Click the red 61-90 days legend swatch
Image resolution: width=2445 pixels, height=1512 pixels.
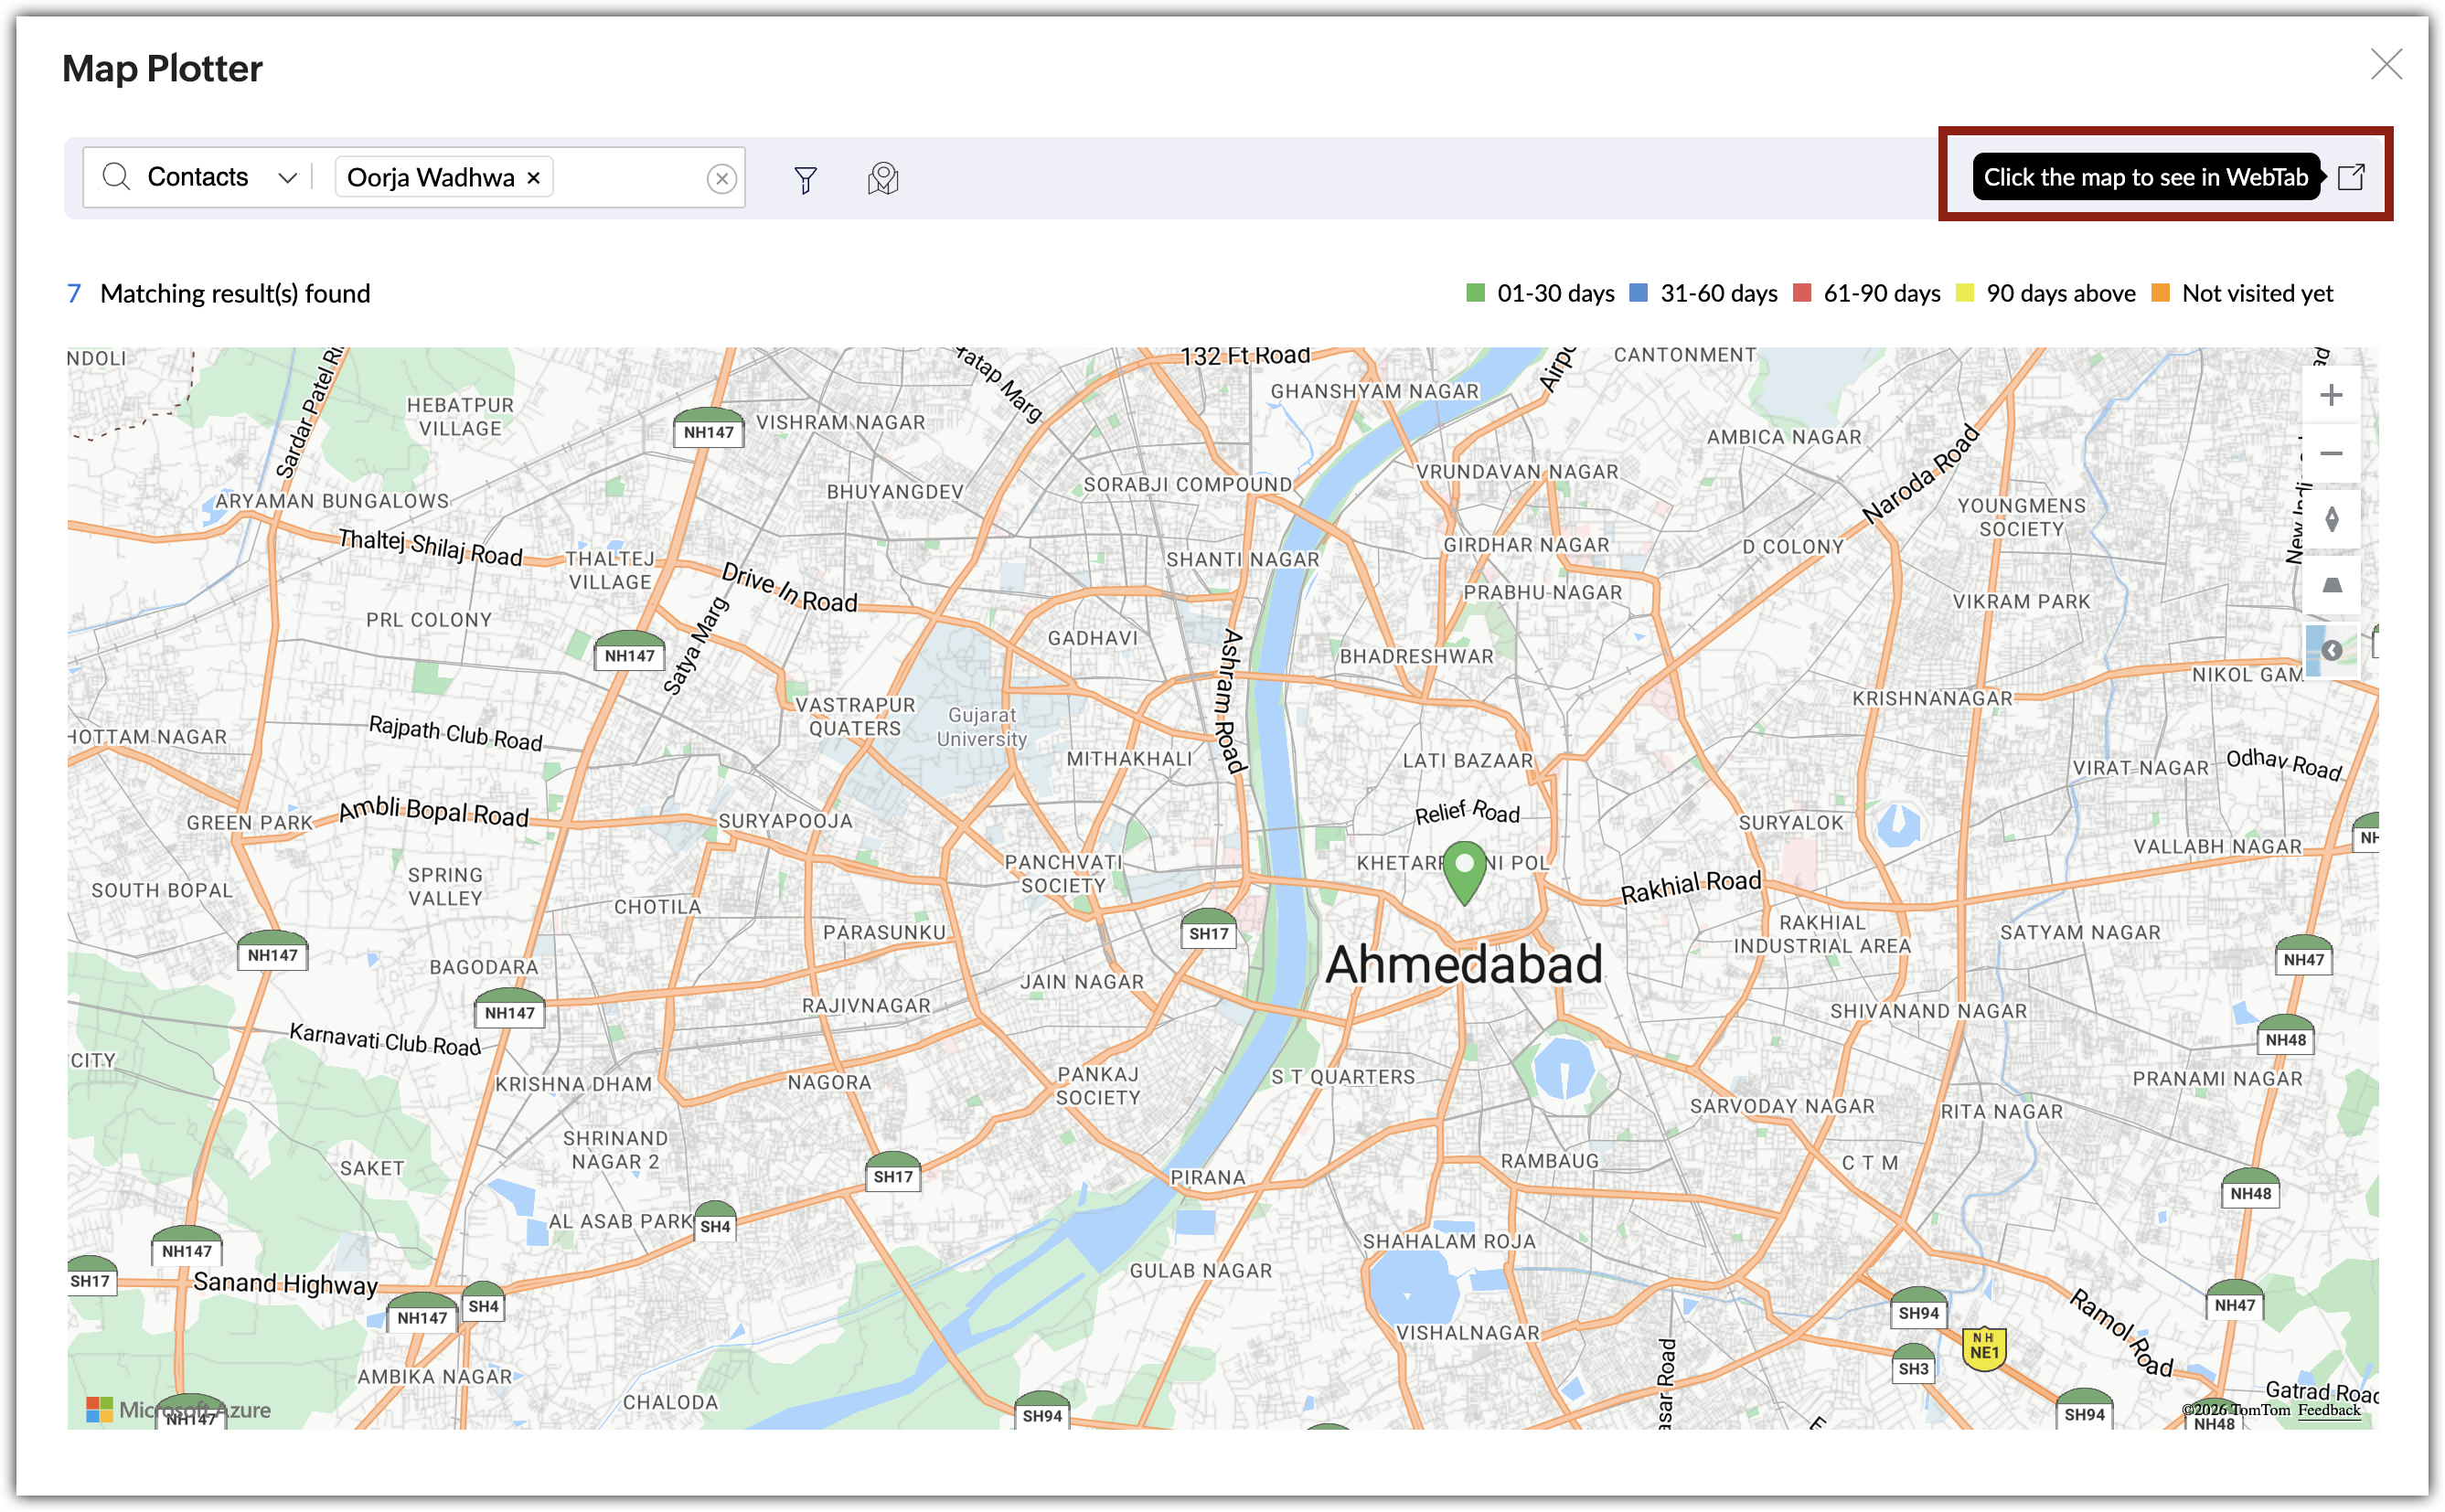click(1802, 293)
